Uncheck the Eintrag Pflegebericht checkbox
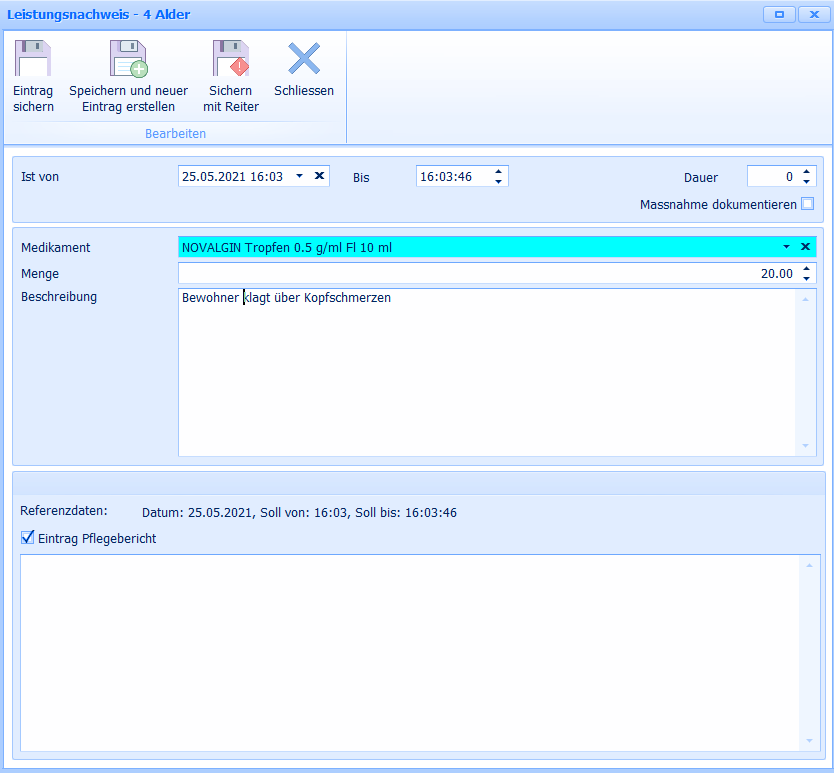 coord(28,538)
